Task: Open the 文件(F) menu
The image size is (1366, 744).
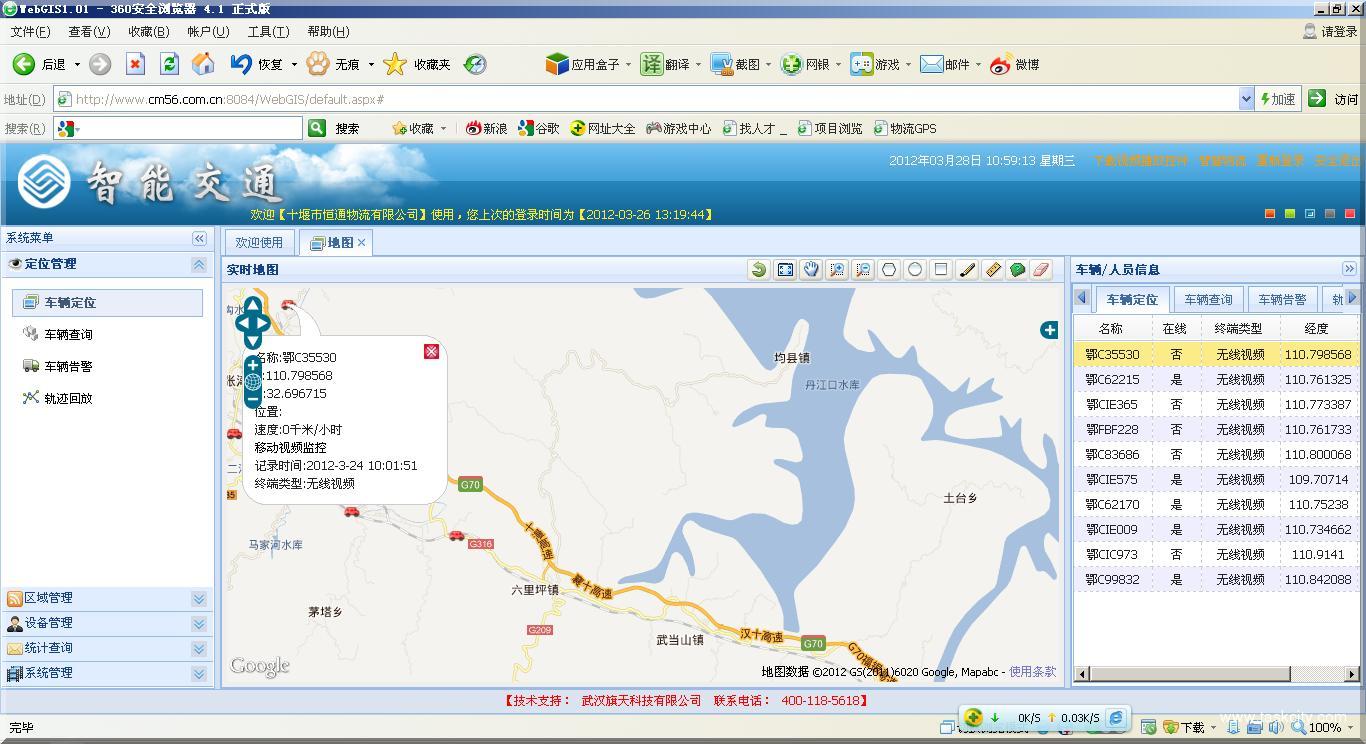Action: [x=30, y=32]
